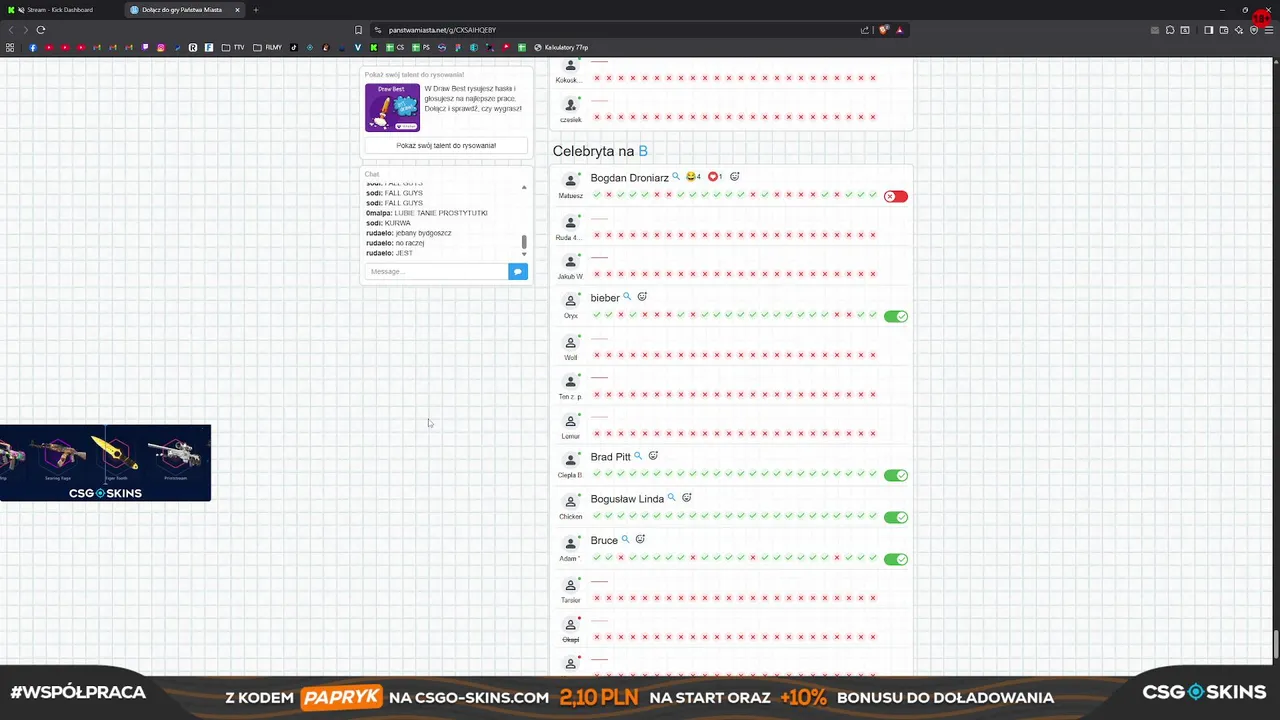
Task: Click Draw Best ad thumbnail
Action: [x=392, y=107]
